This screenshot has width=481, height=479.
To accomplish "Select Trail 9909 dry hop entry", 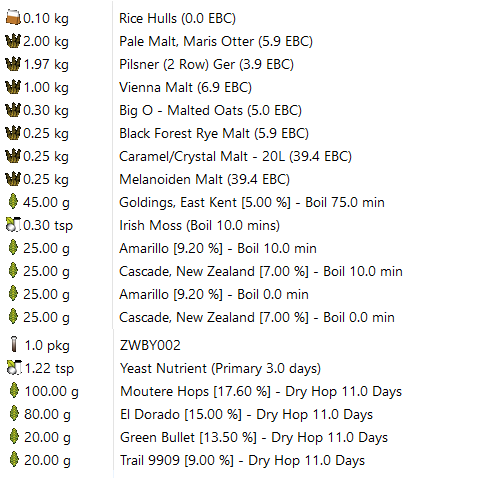I will tap(242, 460).
